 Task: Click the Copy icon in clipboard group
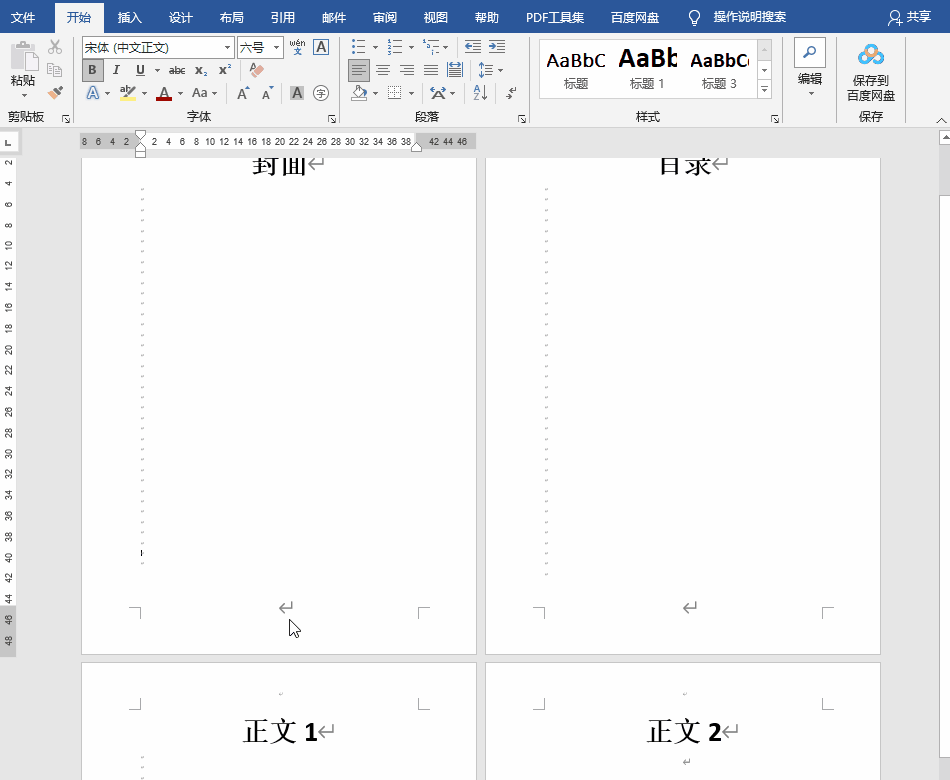55,70
